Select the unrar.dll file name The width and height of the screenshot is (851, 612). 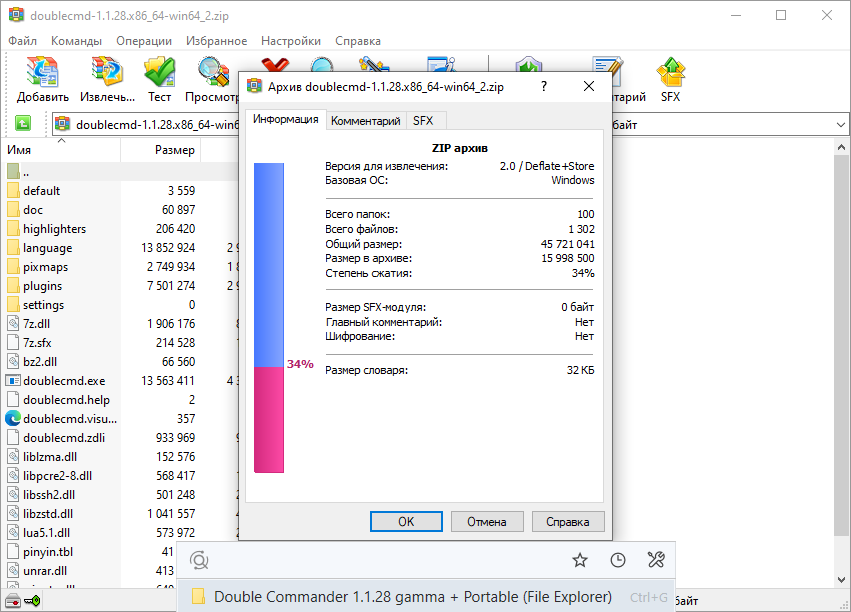coord(45,570)
